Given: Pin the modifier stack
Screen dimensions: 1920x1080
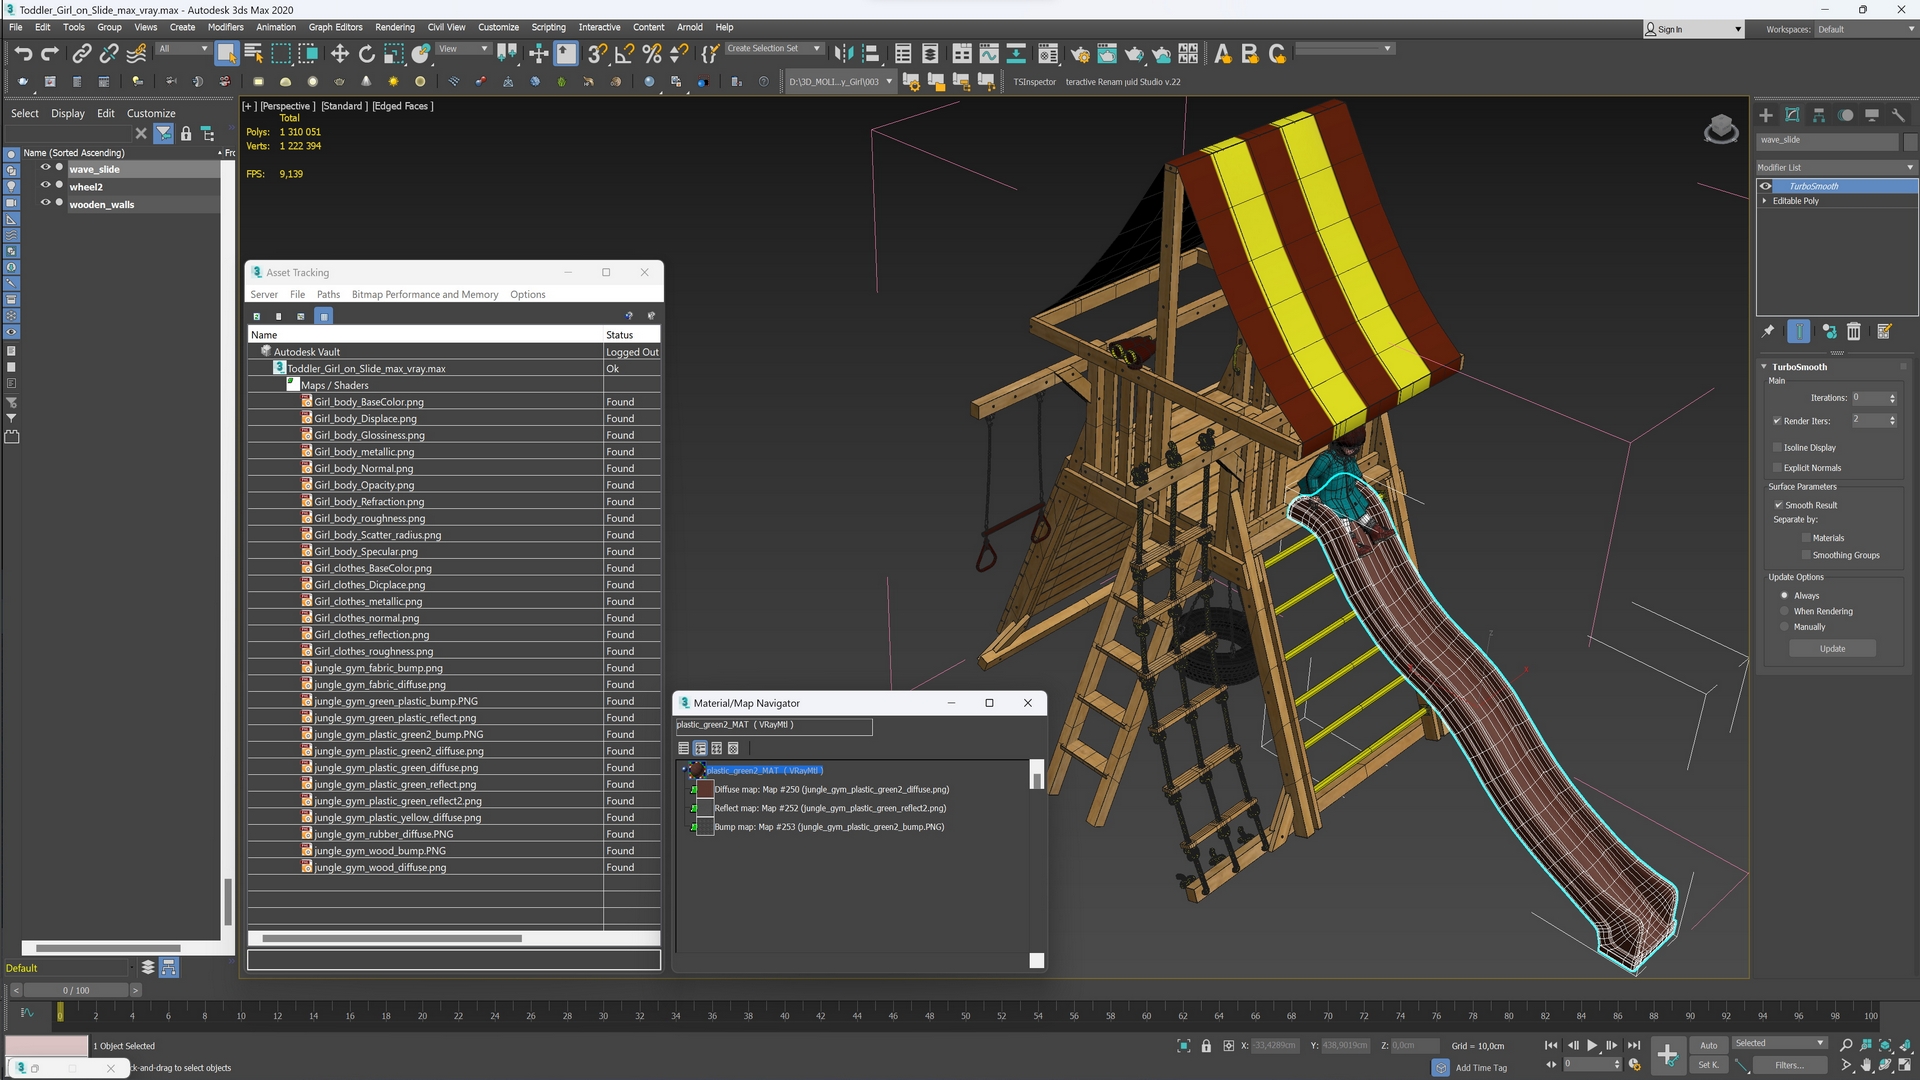Looking at the screenshot, I should 1768,332.
